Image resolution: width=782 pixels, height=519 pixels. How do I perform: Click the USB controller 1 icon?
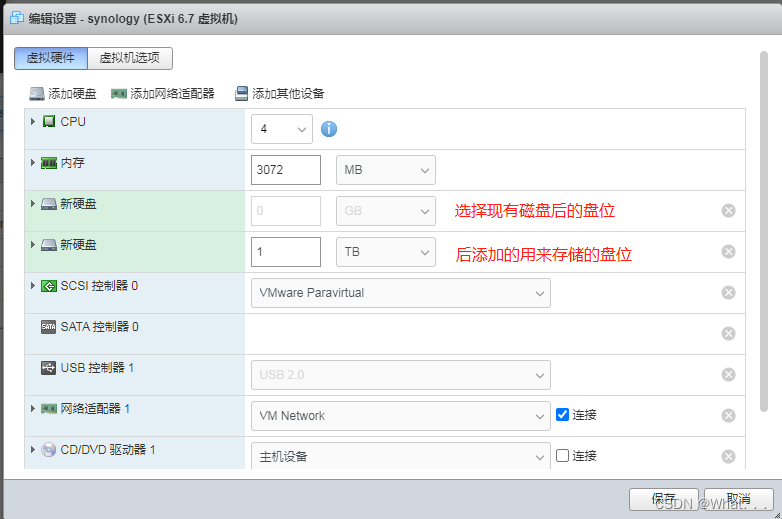point(48,368)
